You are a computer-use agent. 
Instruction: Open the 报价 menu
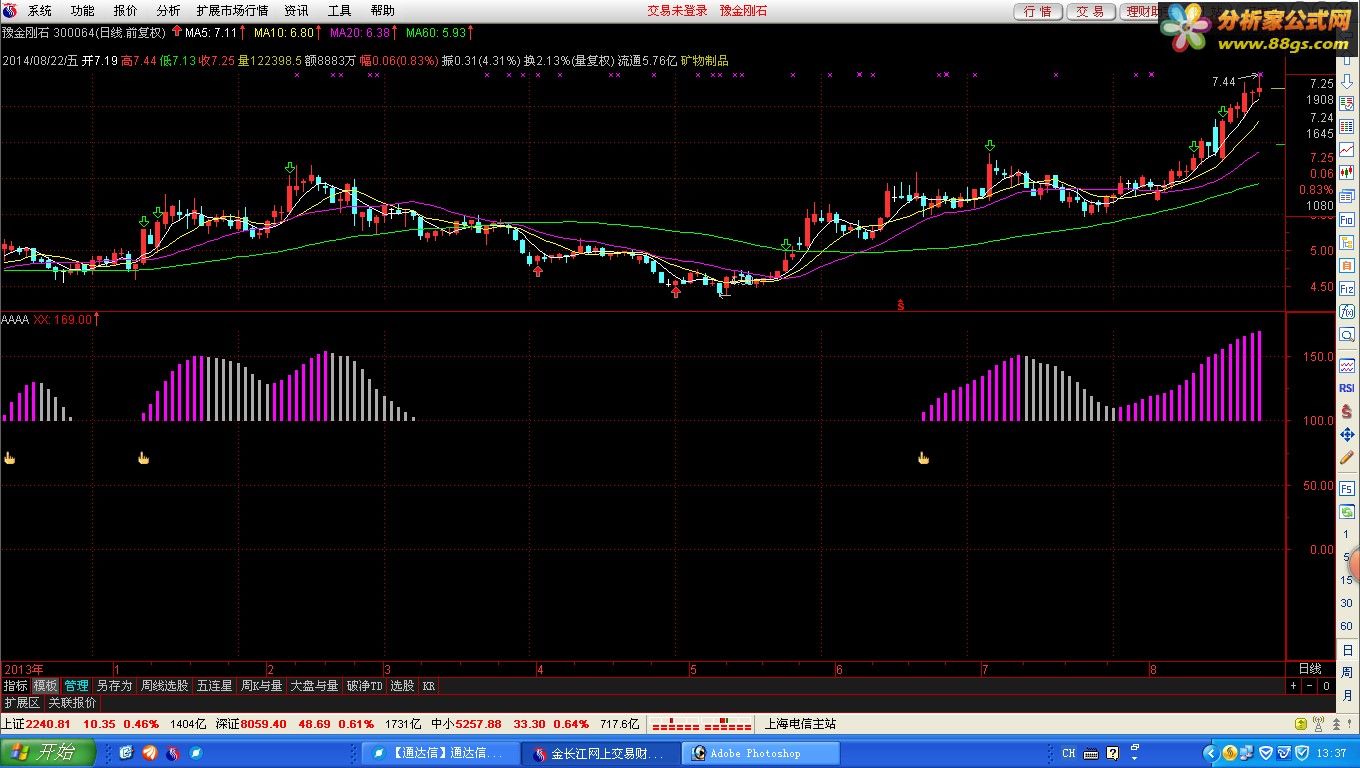(x=126, y=11)
